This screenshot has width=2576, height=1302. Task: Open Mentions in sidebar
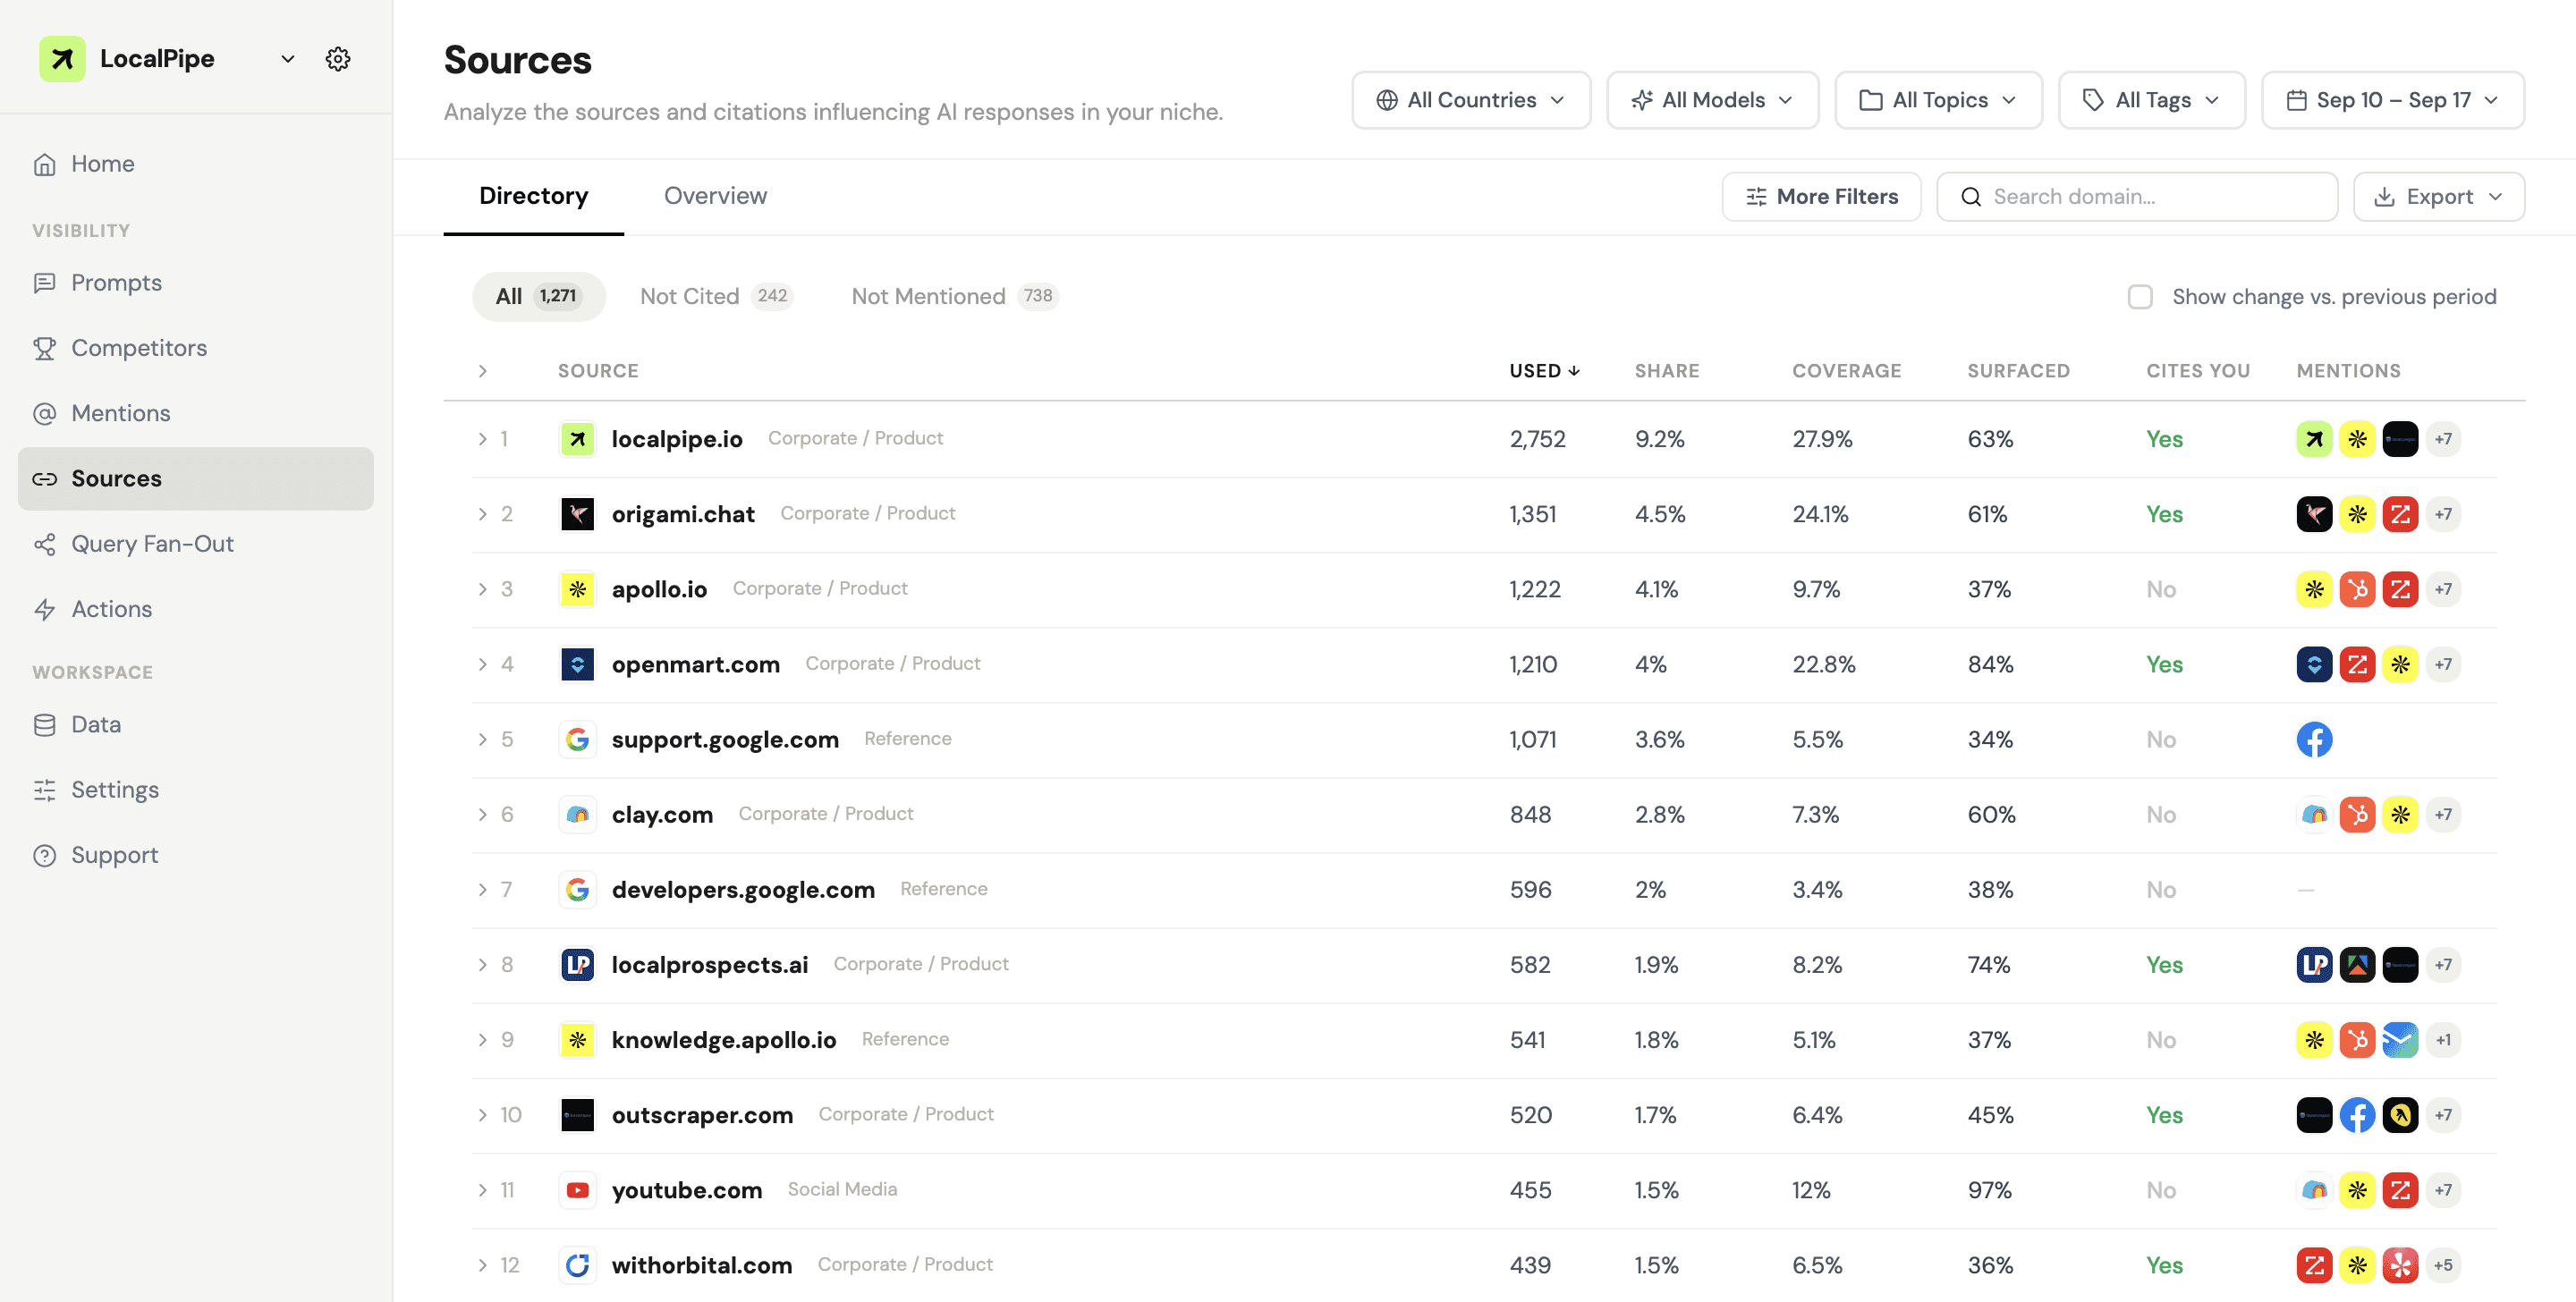(x=195, y=413)
